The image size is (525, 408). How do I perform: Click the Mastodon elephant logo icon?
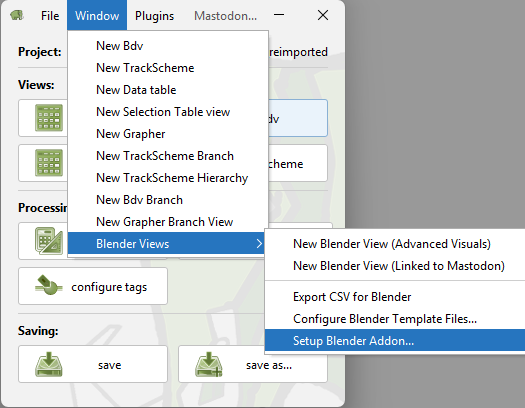pos(17,15)
